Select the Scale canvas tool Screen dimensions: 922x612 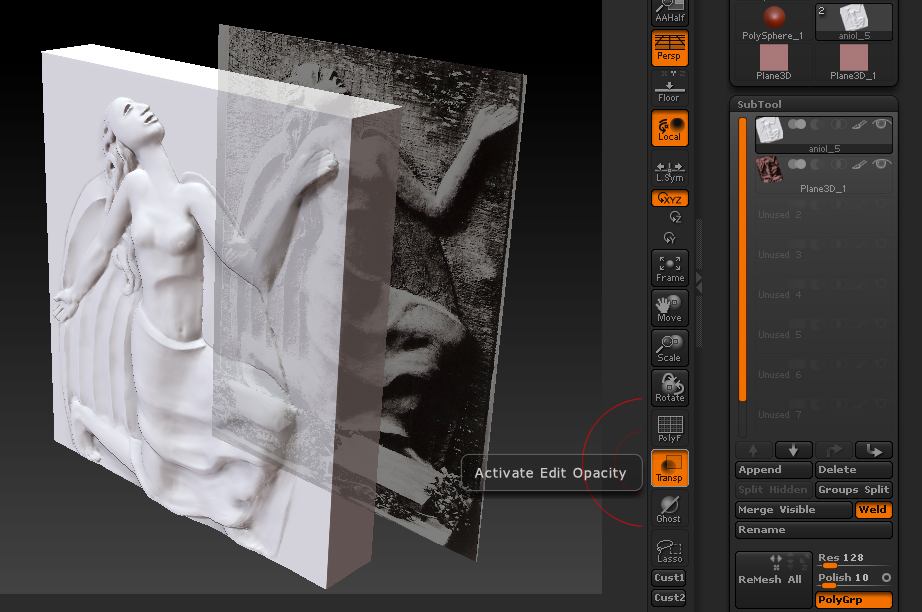[669, 348]
